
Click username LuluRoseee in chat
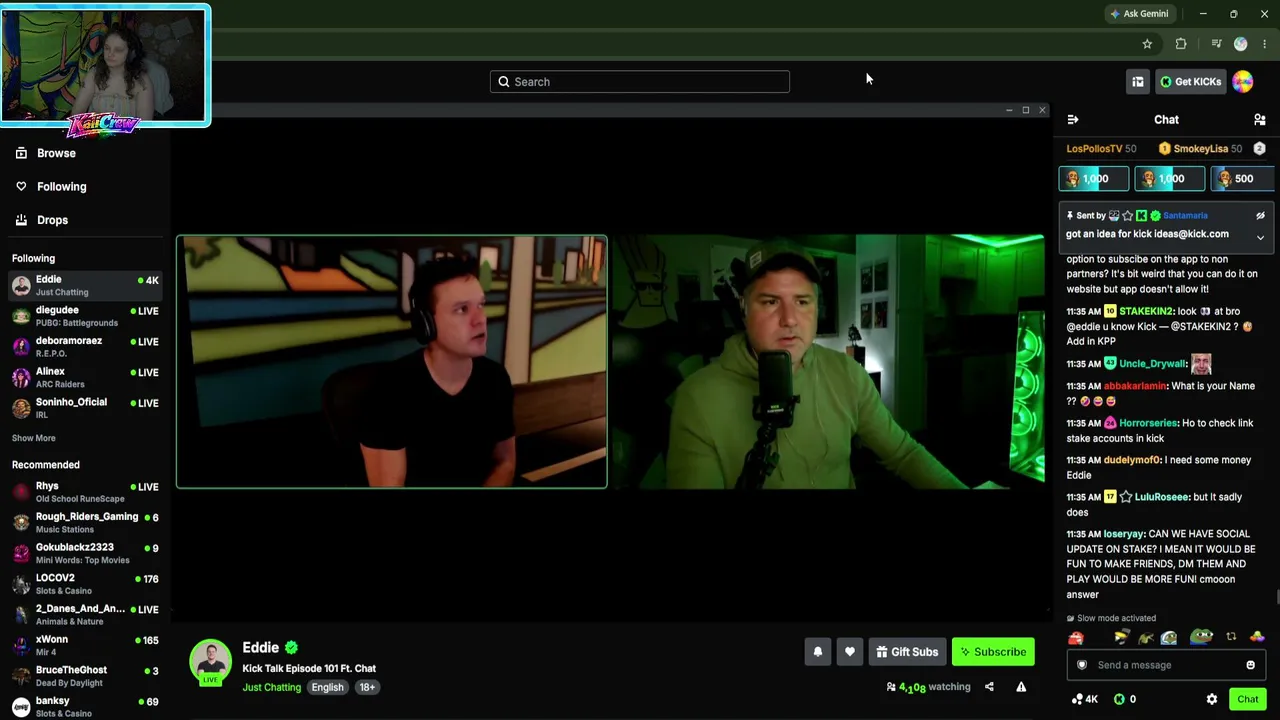[1161, 497]
